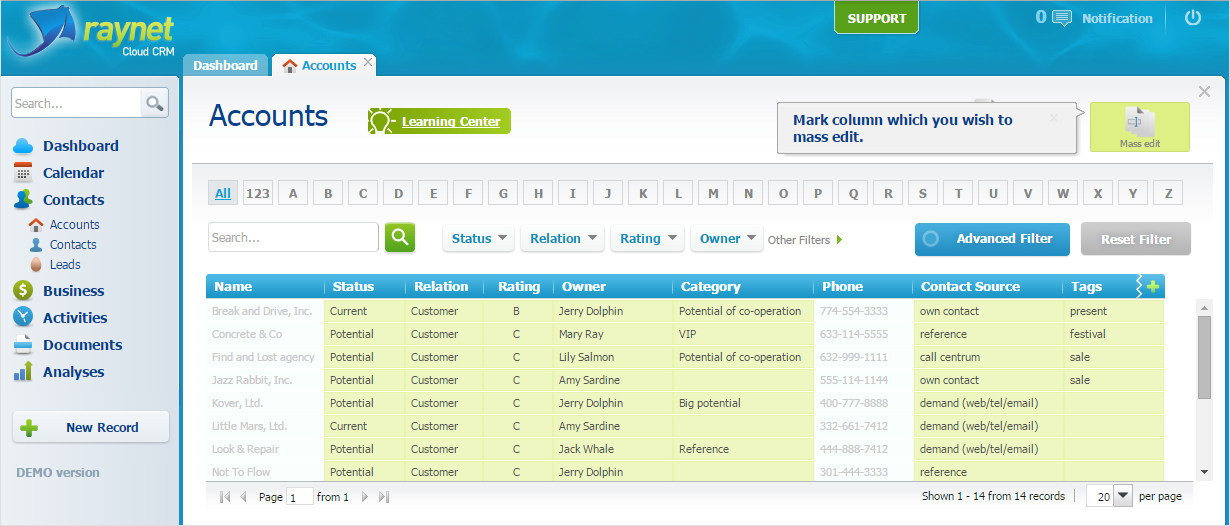The height and width of the screenshot is (526, 1230).
Task: Click the table vertical scrollbar thumb
Action: coord(1204,356)
